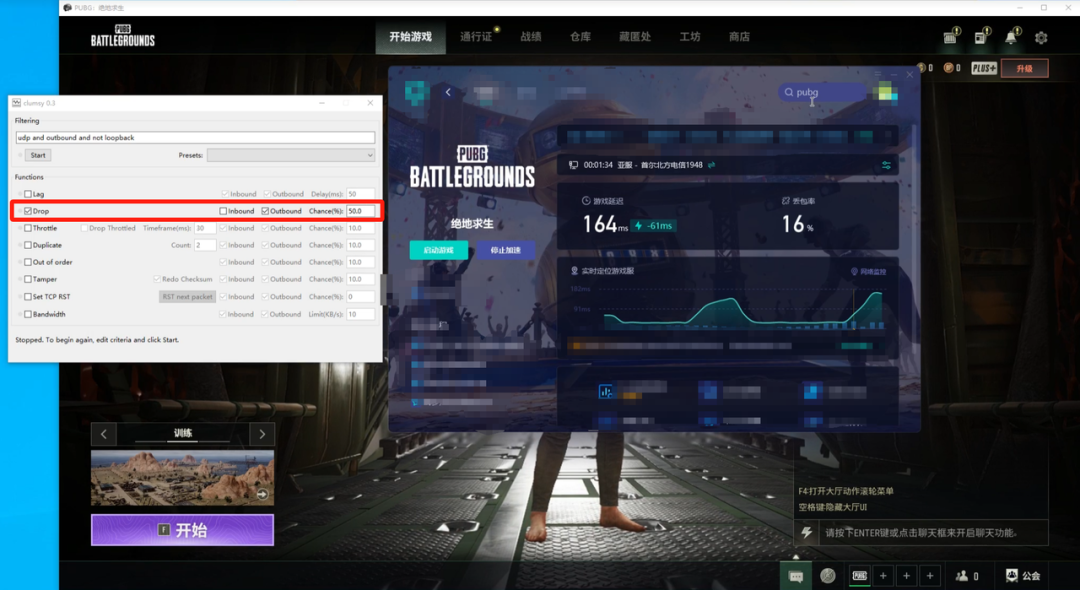Click the arrow icon on training map thumbnail
This screenshot has width=1080, height=590.
[x=262, y=494]
